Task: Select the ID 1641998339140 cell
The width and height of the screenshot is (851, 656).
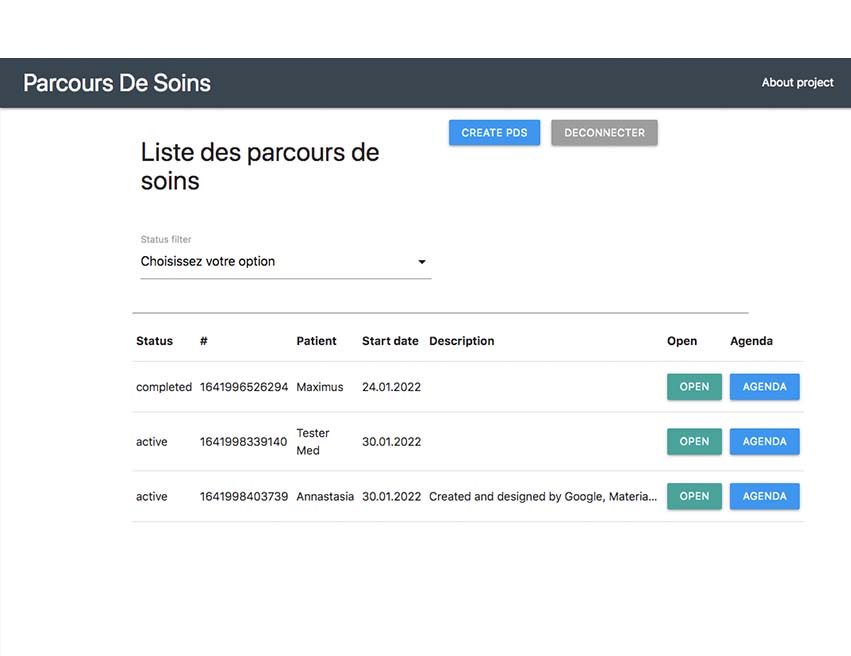Action: pos(243,442)
